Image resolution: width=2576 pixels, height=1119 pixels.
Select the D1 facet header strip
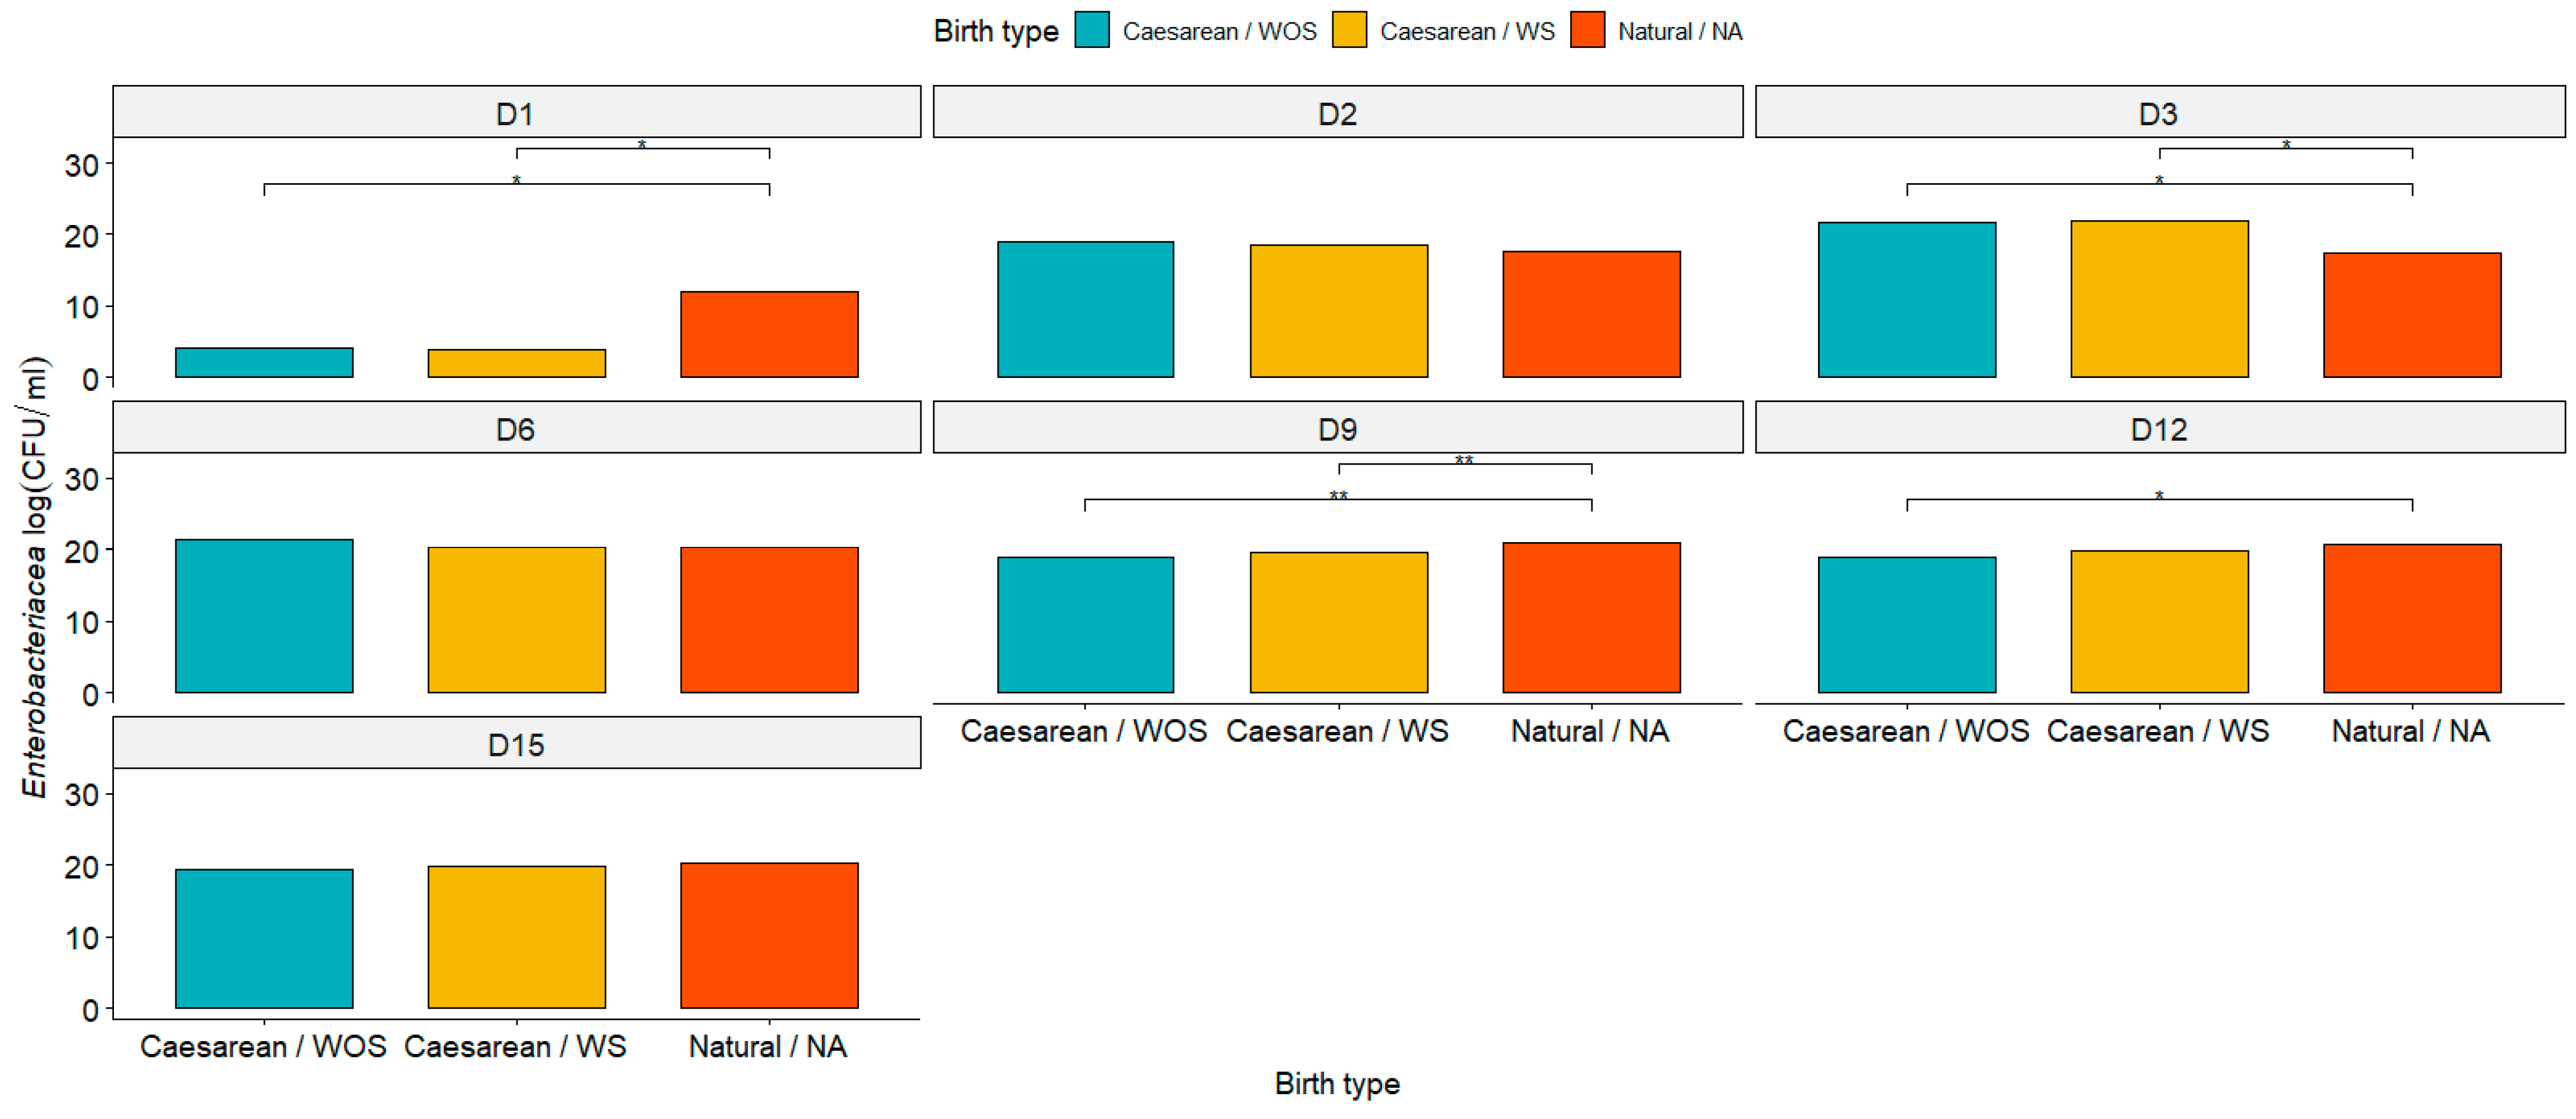click(516, 112)
